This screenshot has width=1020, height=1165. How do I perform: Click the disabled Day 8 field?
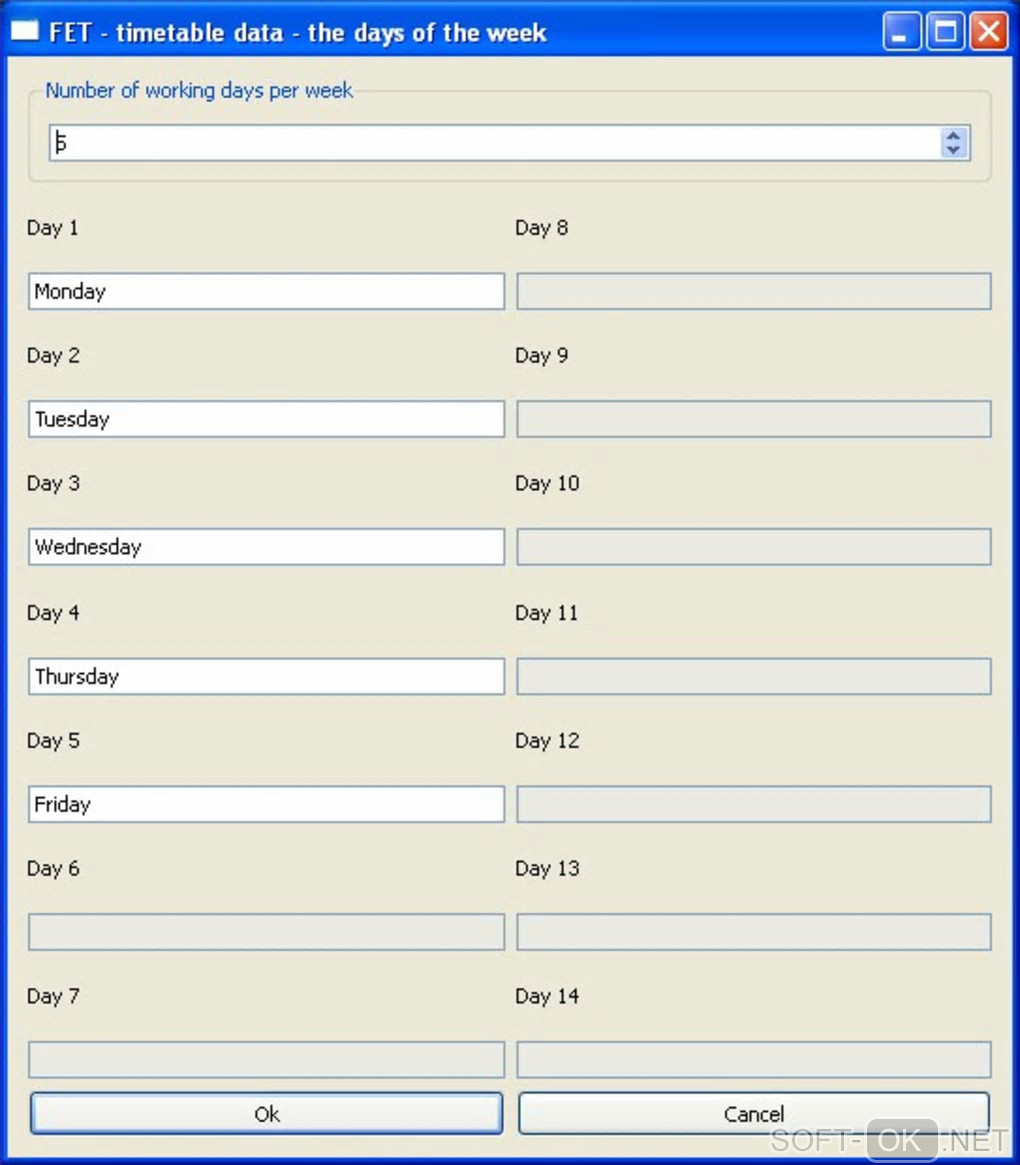(754, 291)
